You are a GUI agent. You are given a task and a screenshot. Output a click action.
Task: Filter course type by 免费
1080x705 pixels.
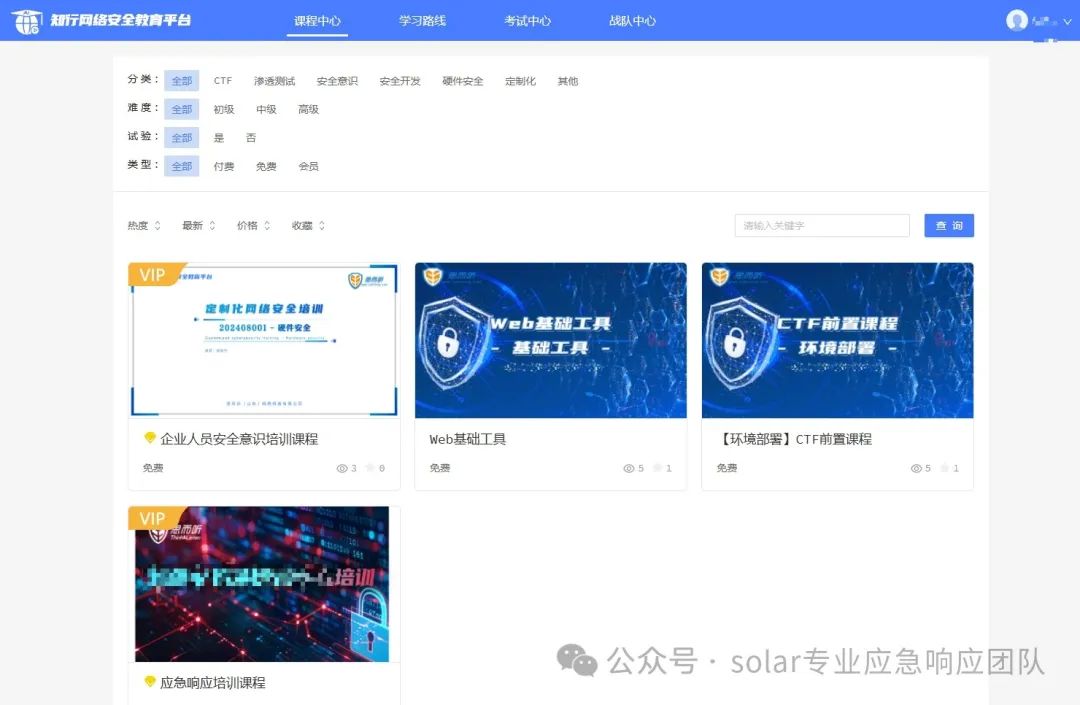pyautogui.click(x=266, y=166)
